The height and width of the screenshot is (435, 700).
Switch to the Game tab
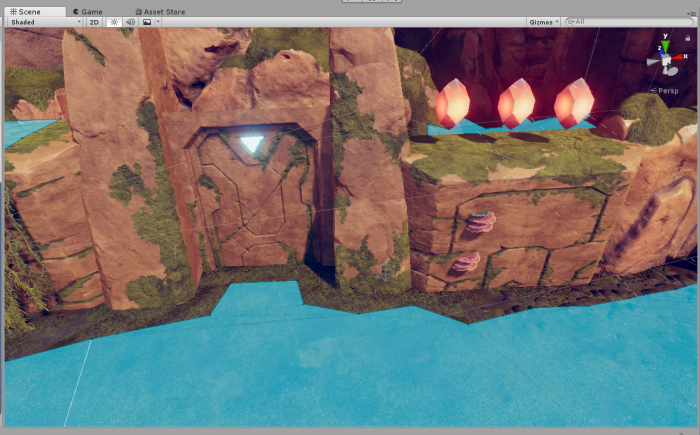(91, 11)
